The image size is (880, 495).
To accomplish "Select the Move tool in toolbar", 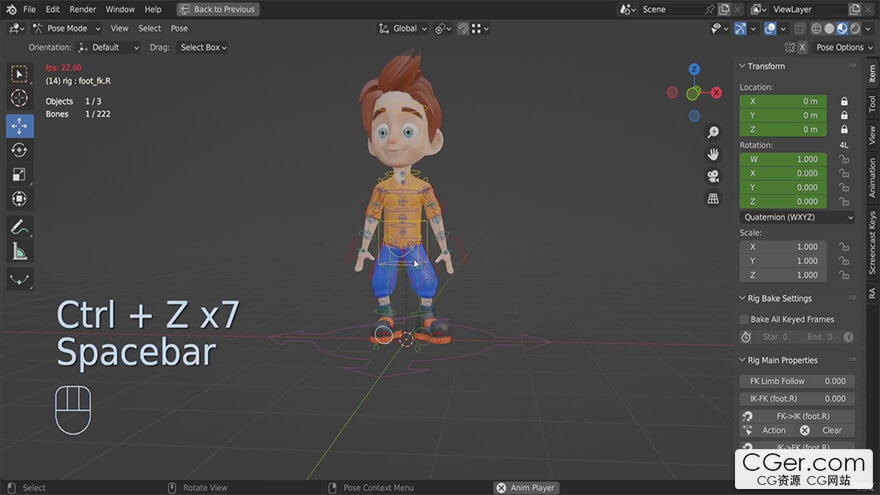I will tap(20, 126).
